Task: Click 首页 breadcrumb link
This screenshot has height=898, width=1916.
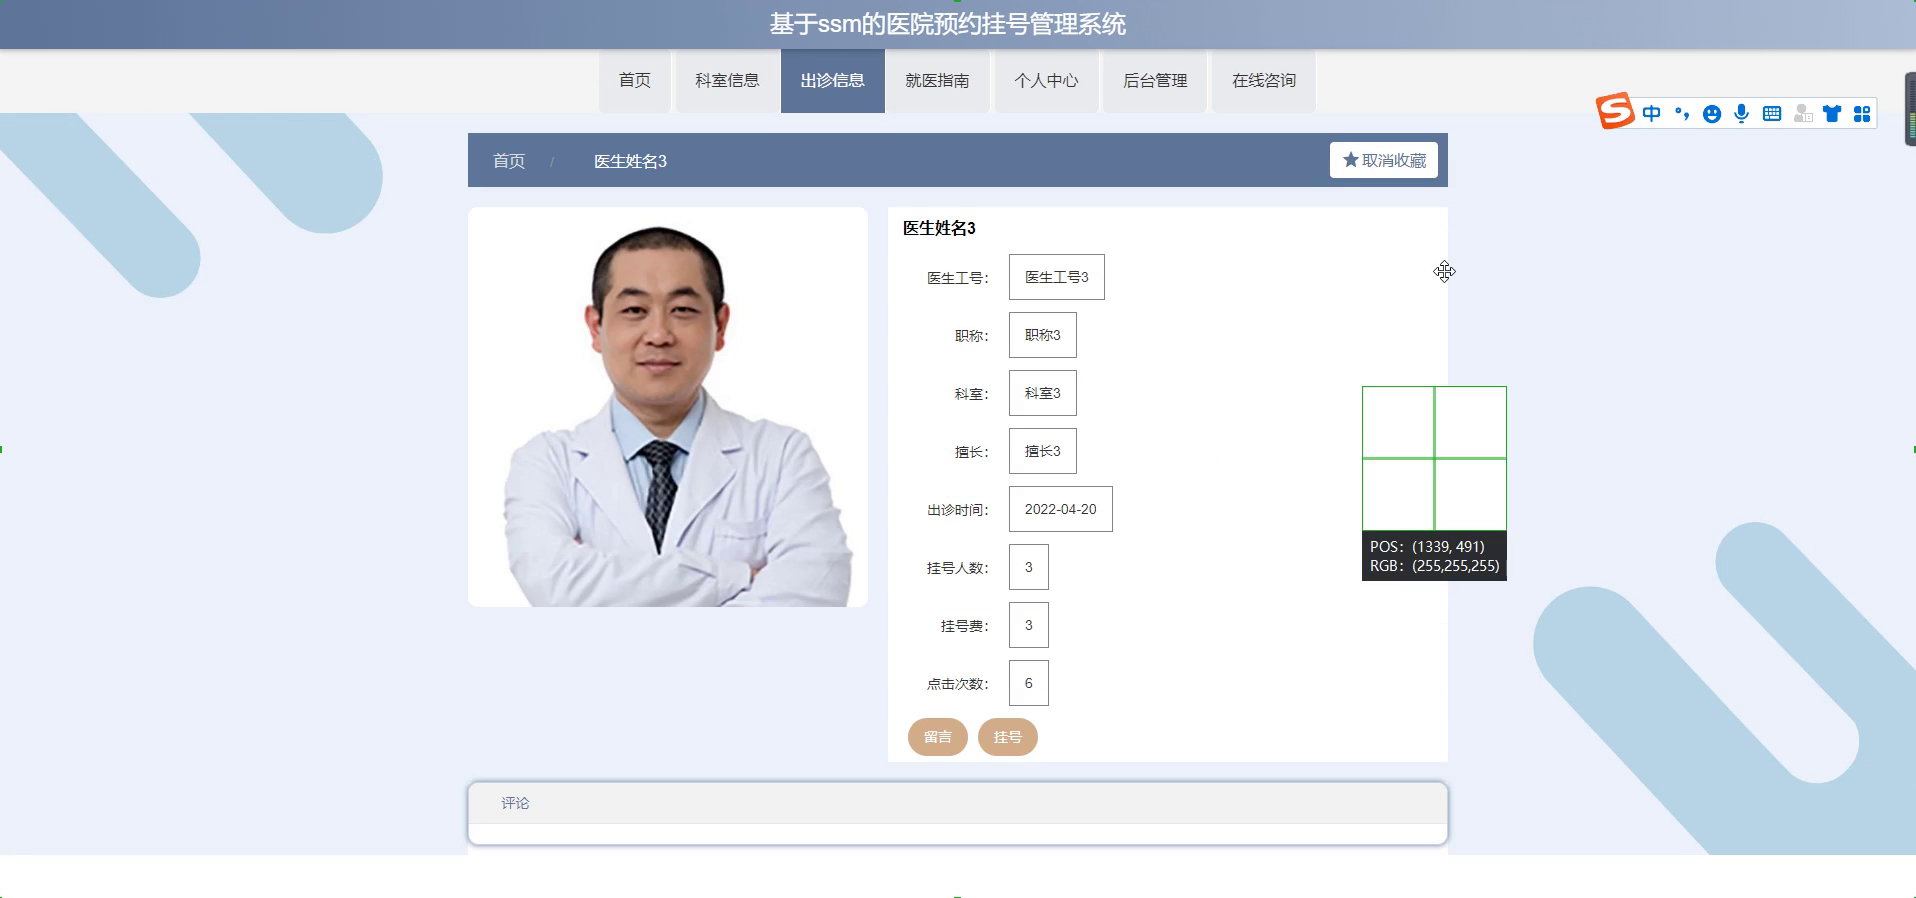Action: tap(509, 161)
